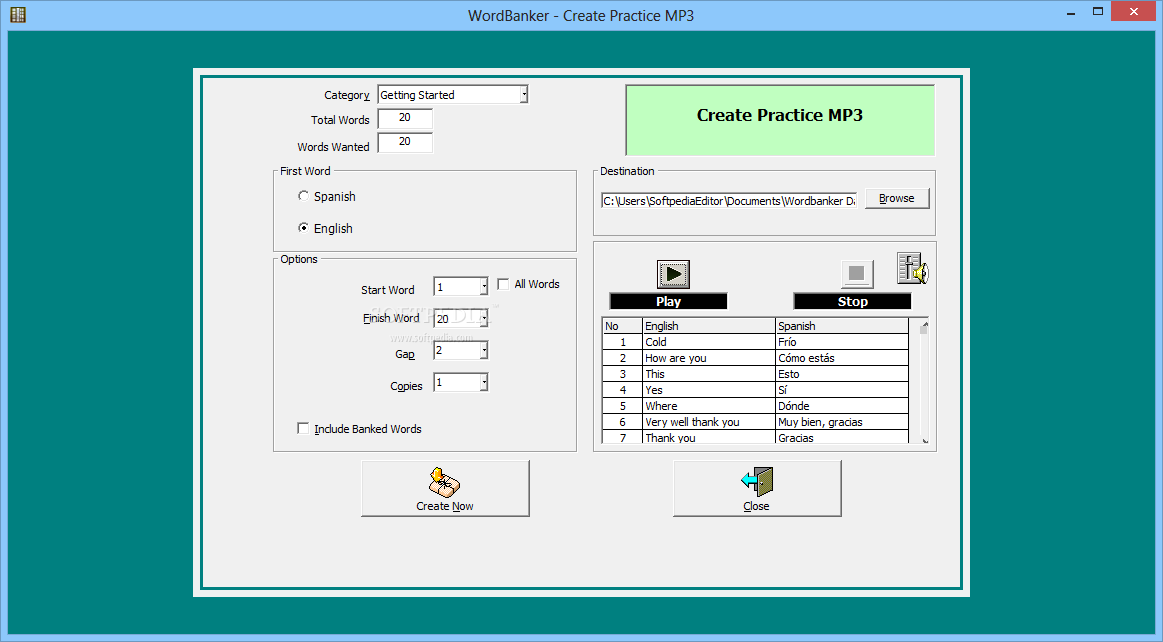Select the 'Dónde' cell
The height and width of the screenshot is (642, 1163).
point(842,406)
